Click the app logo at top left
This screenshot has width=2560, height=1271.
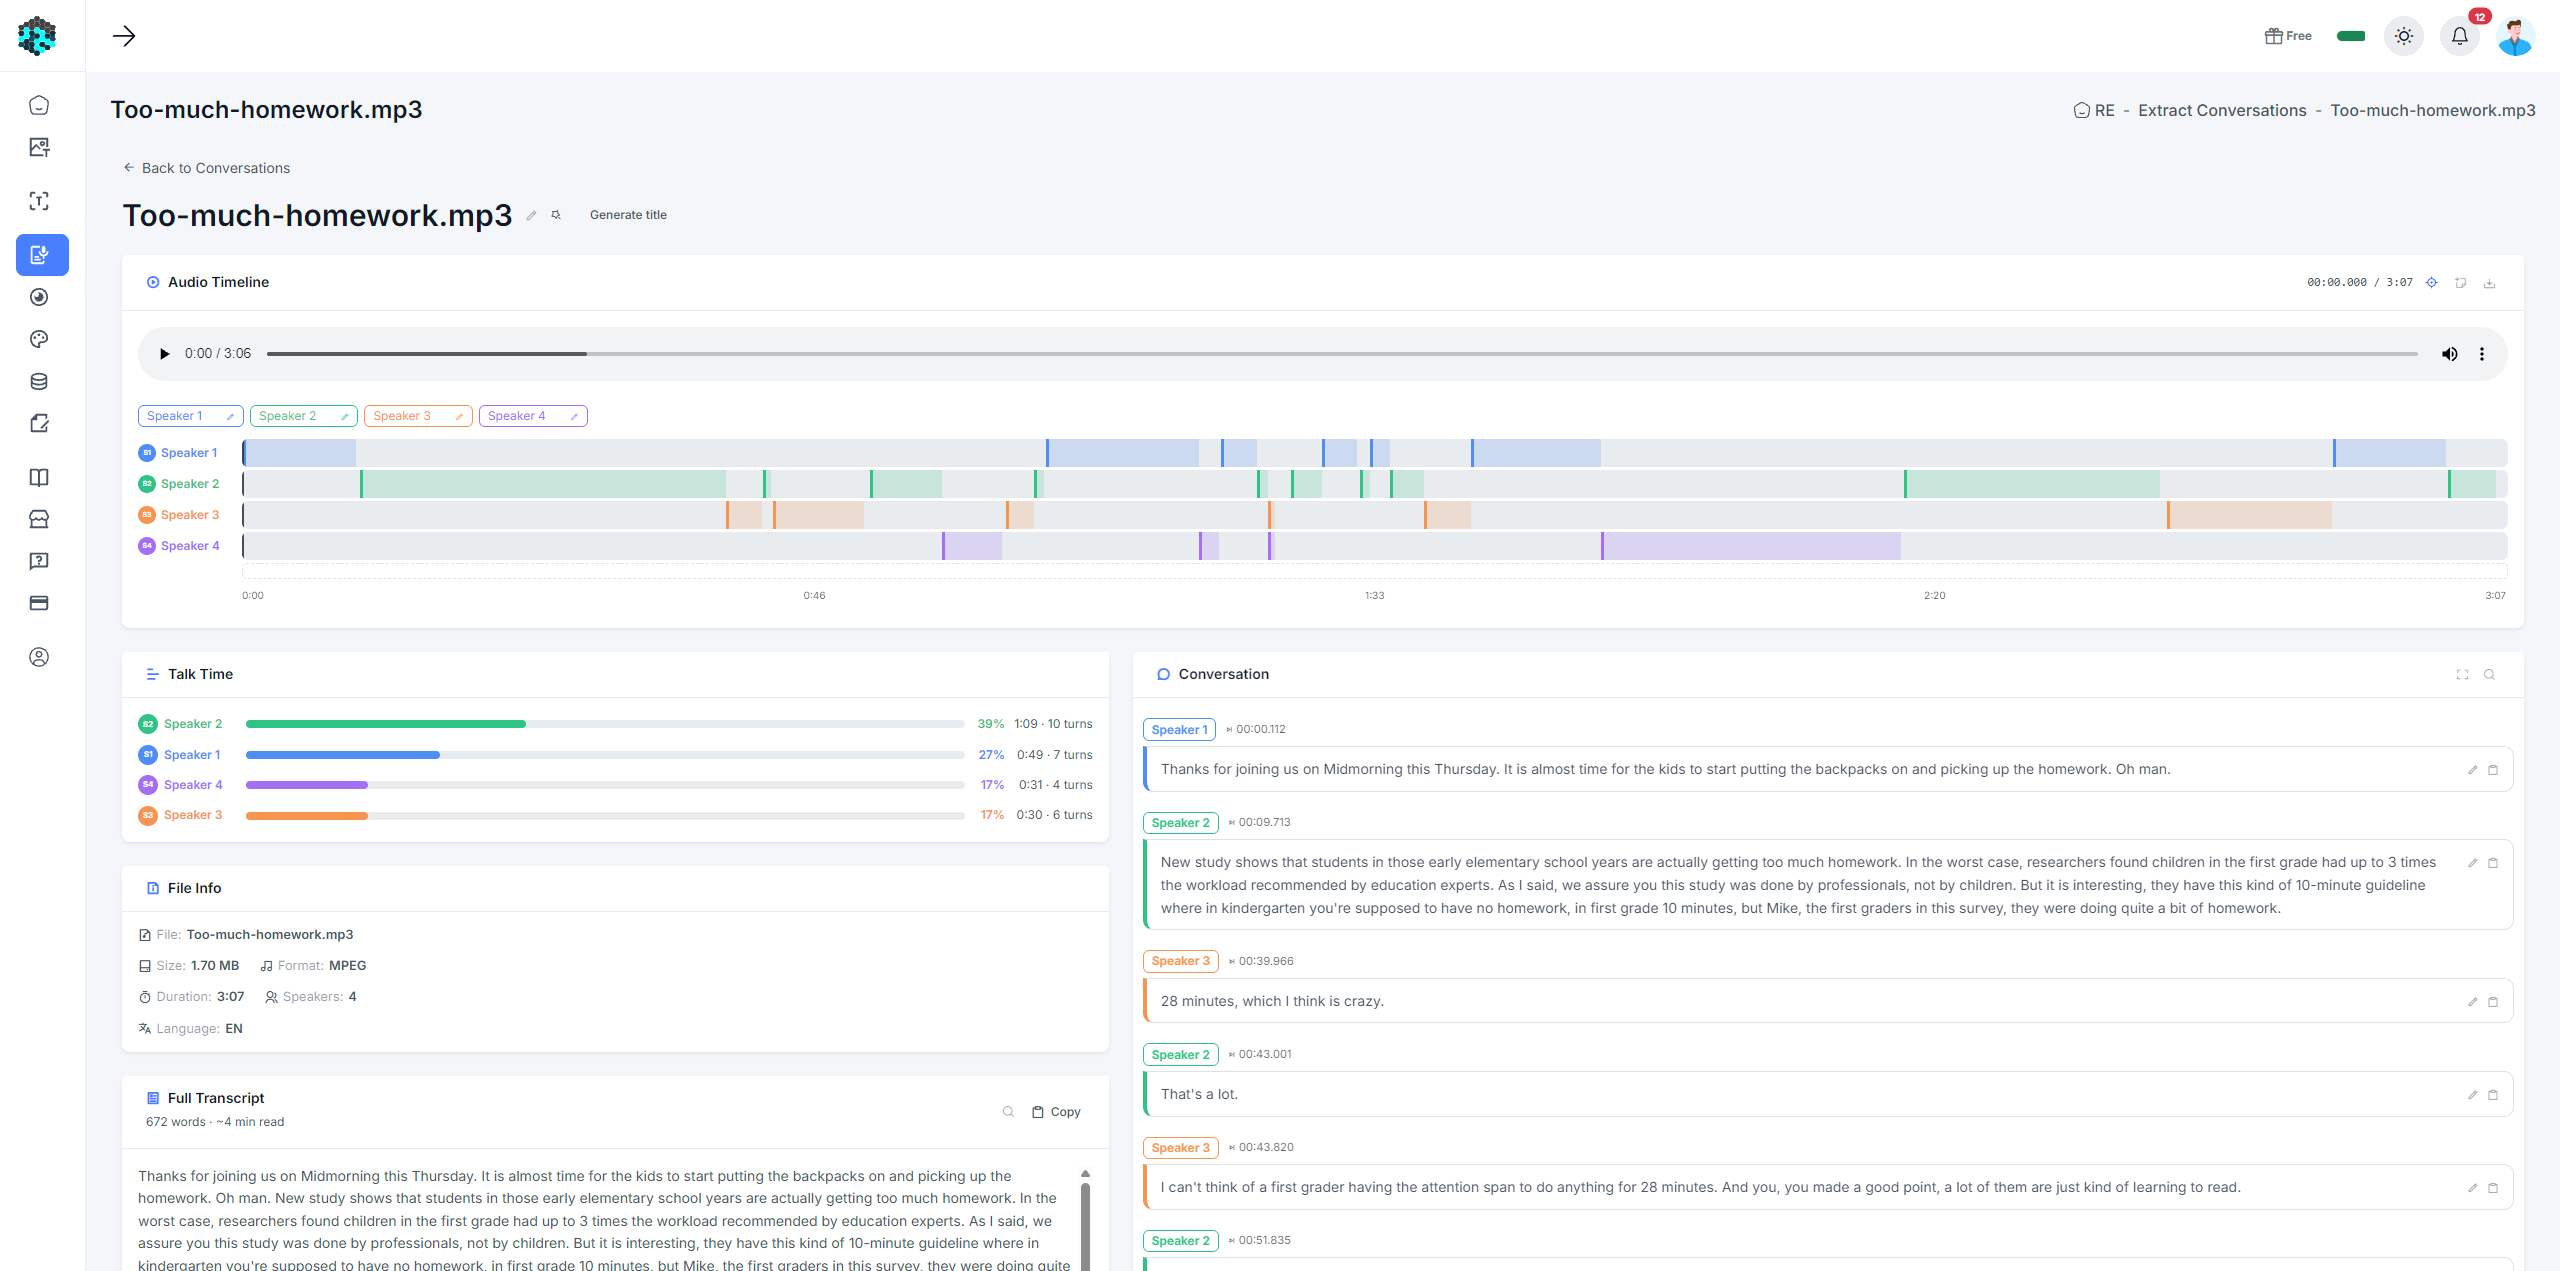pos(37,36)
